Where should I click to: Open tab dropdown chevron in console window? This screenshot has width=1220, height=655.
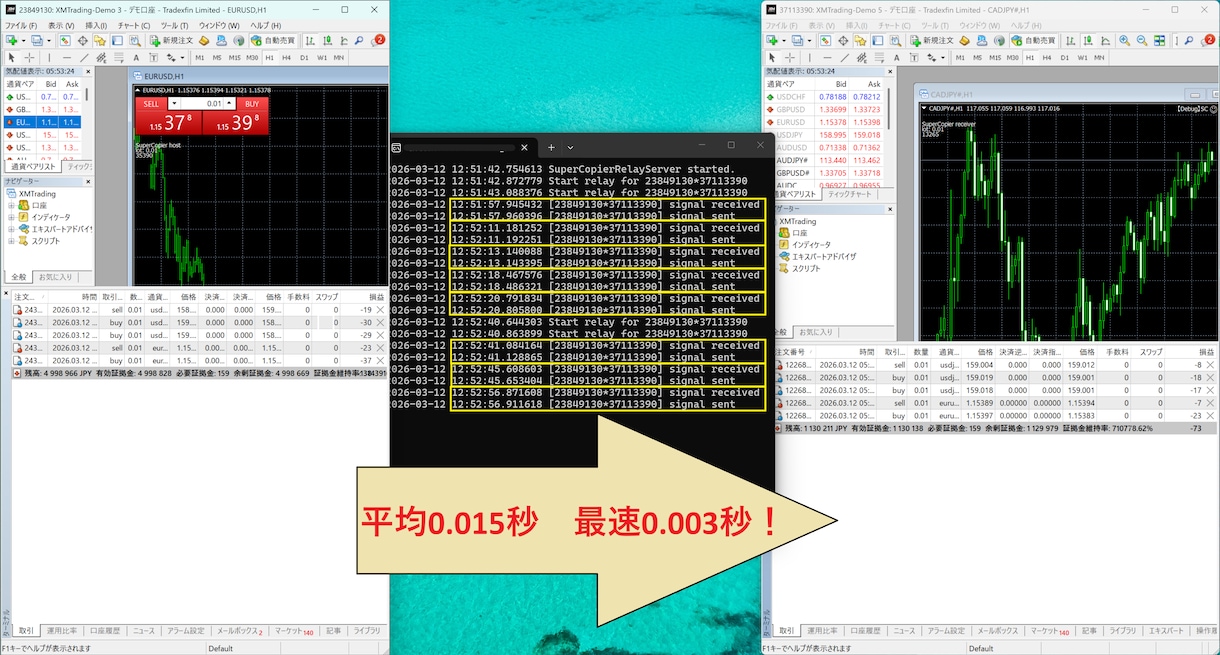pyautogui.click(x=571, y=147)
